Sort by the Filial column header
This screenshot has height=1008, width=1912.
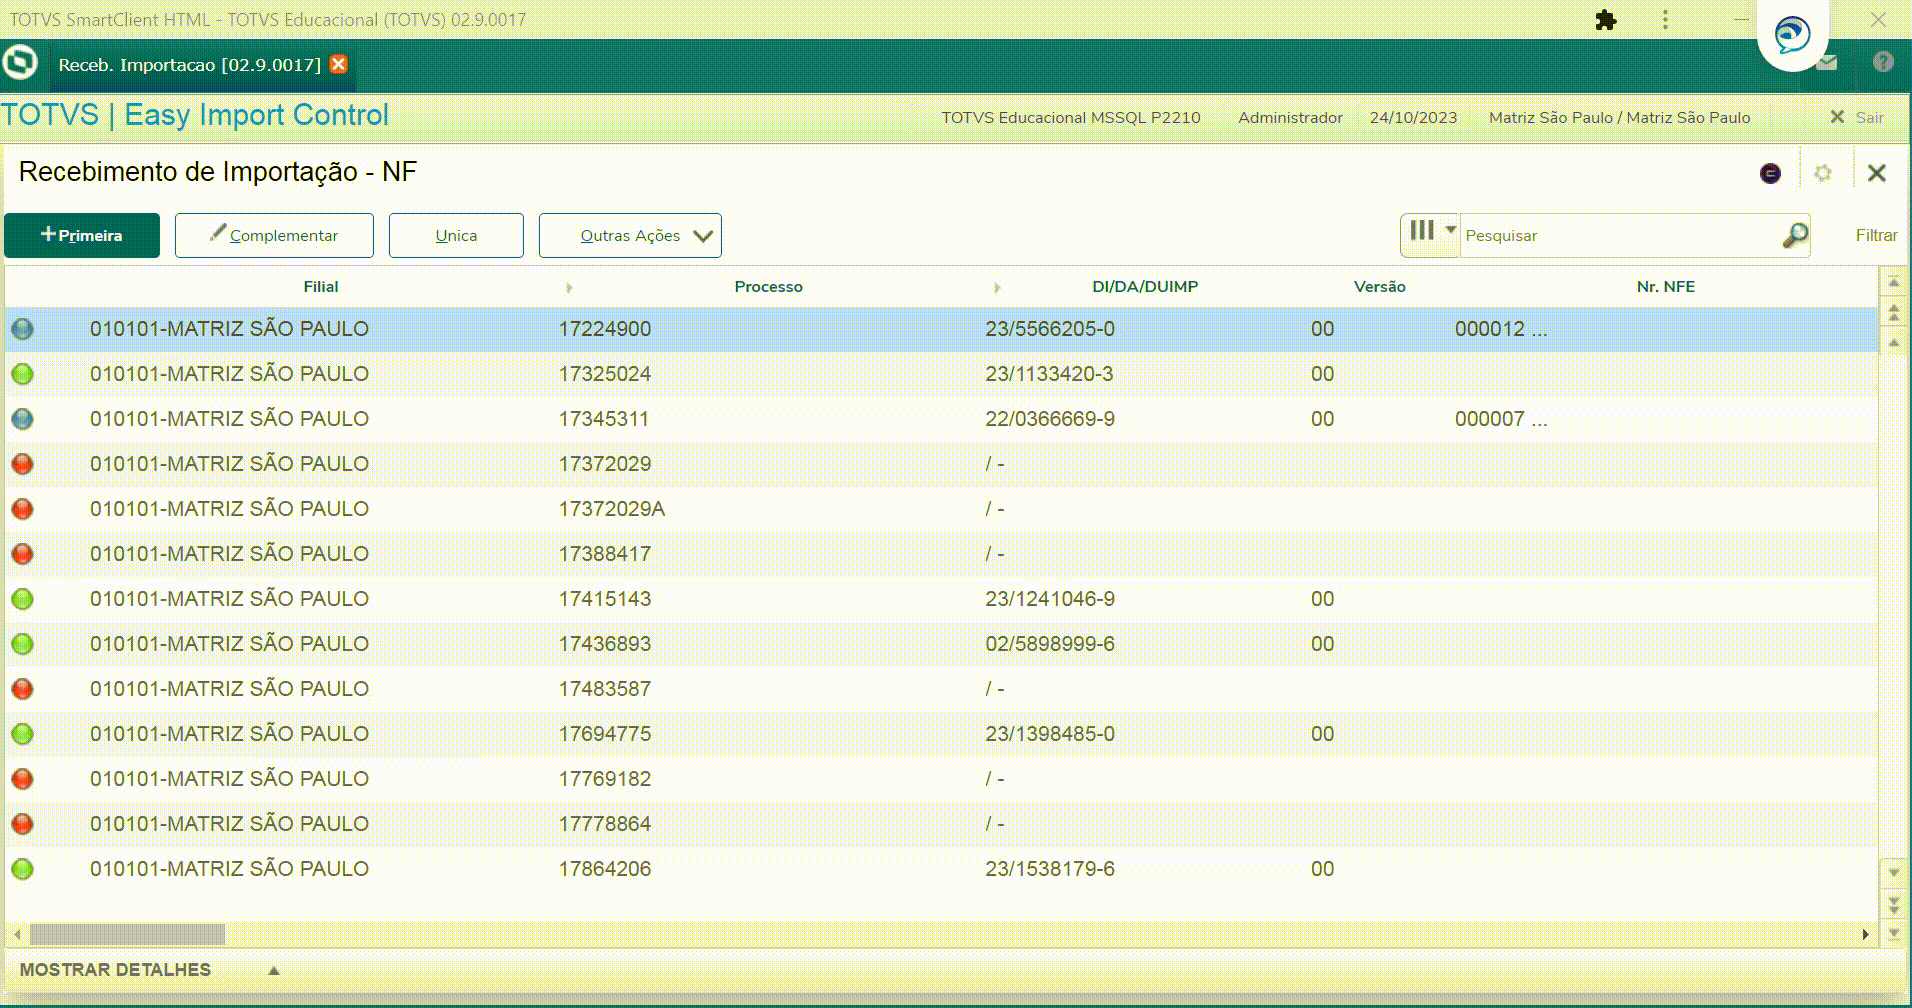[321, 286]
